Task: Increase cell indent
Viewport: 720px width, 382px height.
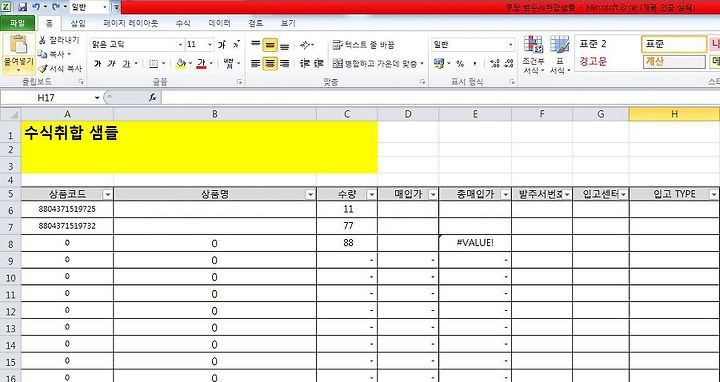Action: 319,63
